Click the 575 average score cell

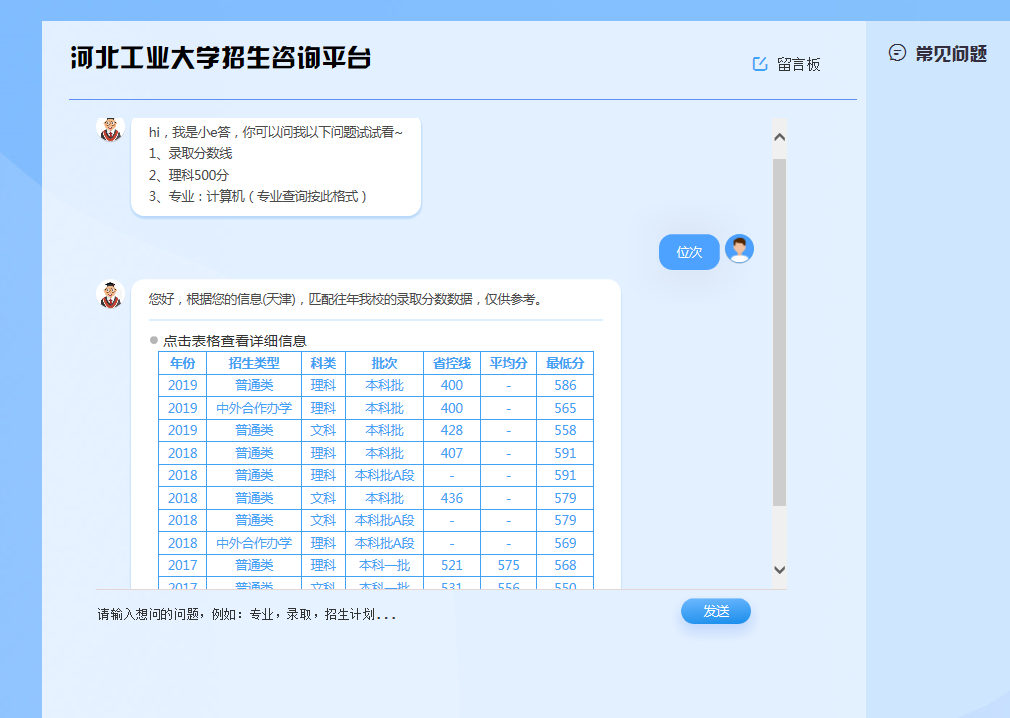pos(508,565)
